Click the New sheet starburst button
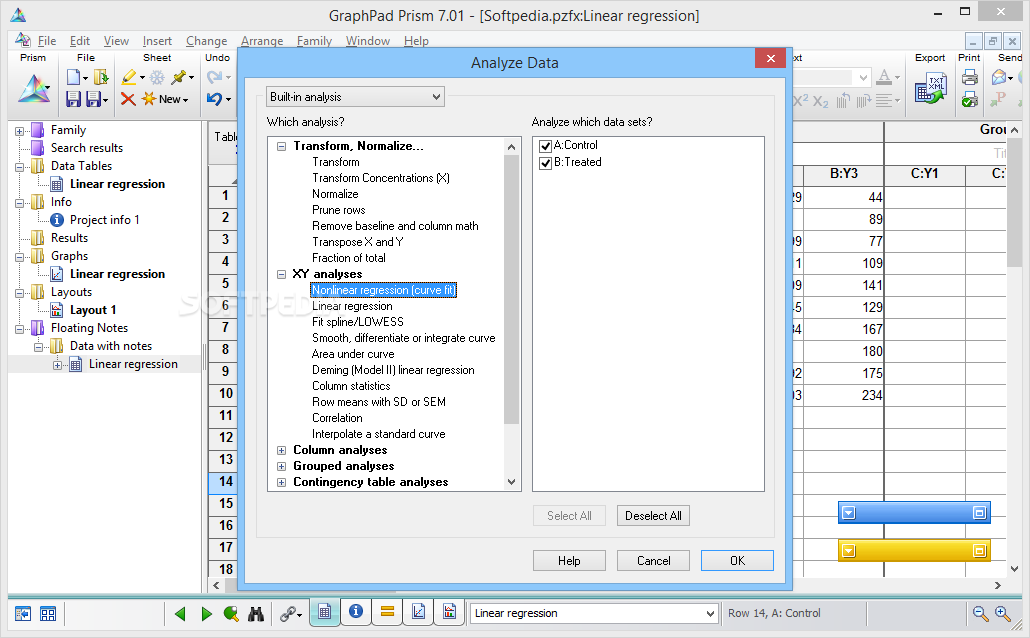 165,99
